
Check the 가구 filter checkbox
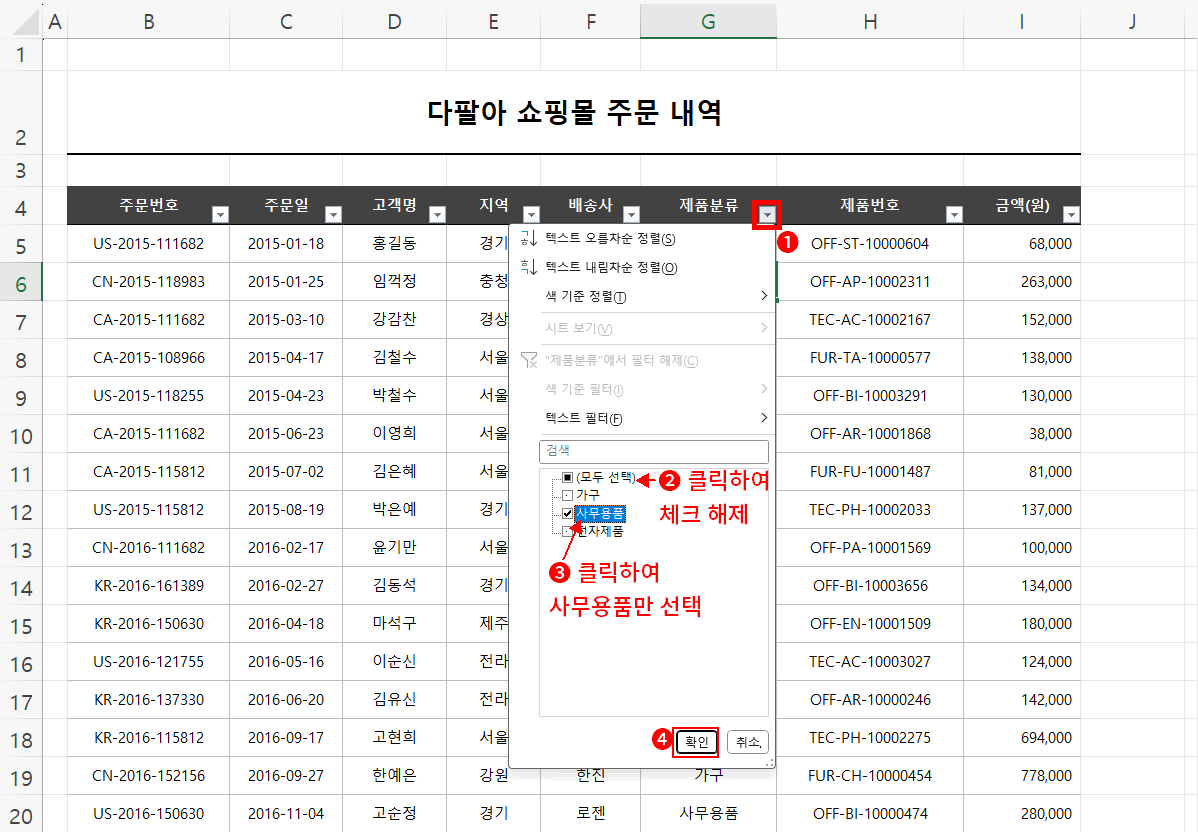pyautogui.click(x=567, y=495)
